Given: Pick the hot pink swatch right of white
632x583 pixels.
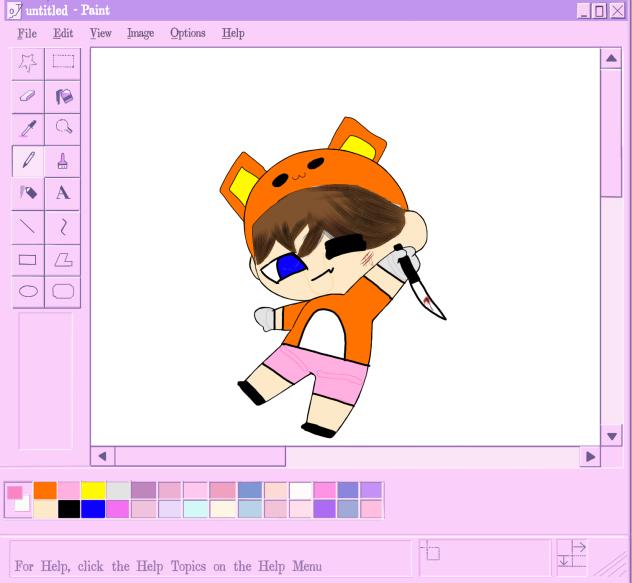Looking at the screenshot, I should coord(324,490).
